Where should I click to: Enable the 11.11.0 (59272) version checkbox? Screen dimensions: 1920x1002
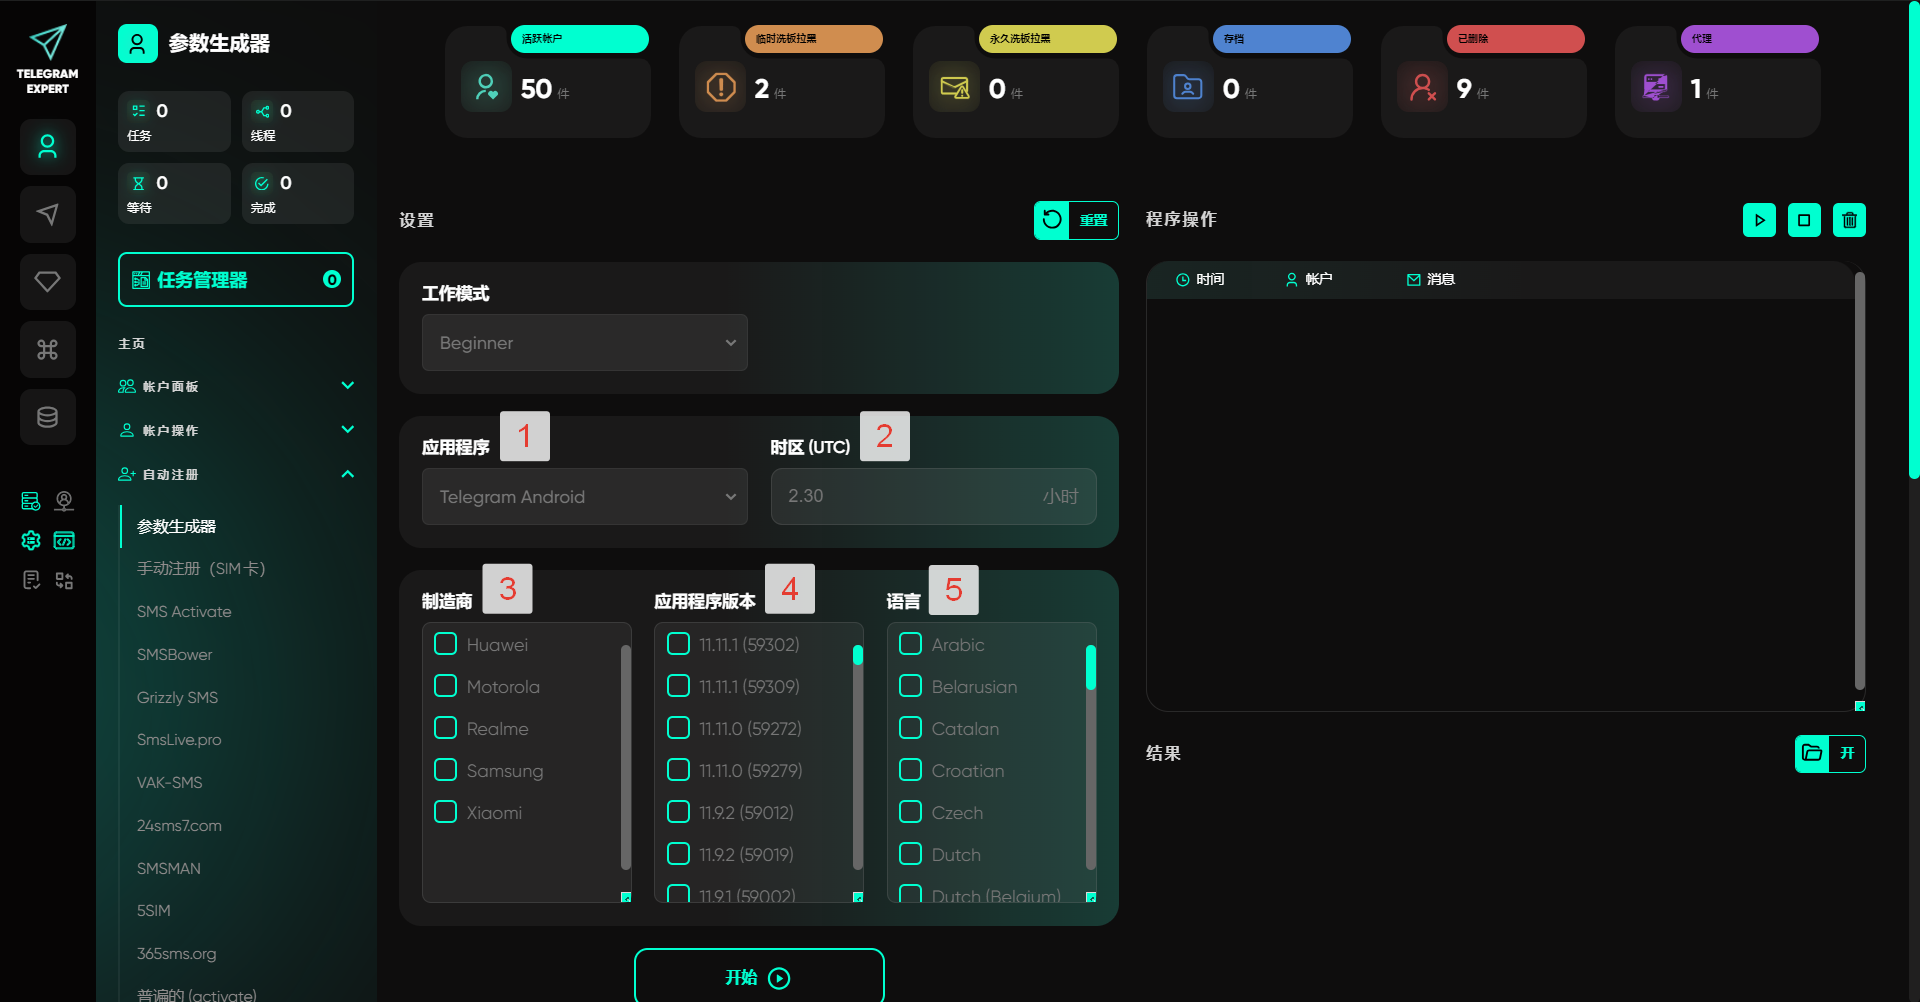(678, 728)
